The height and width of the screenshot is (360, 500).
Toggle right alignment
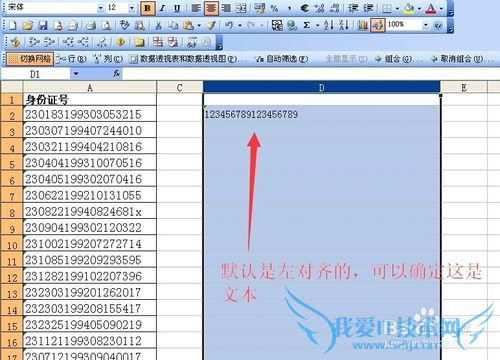point(226,8)
